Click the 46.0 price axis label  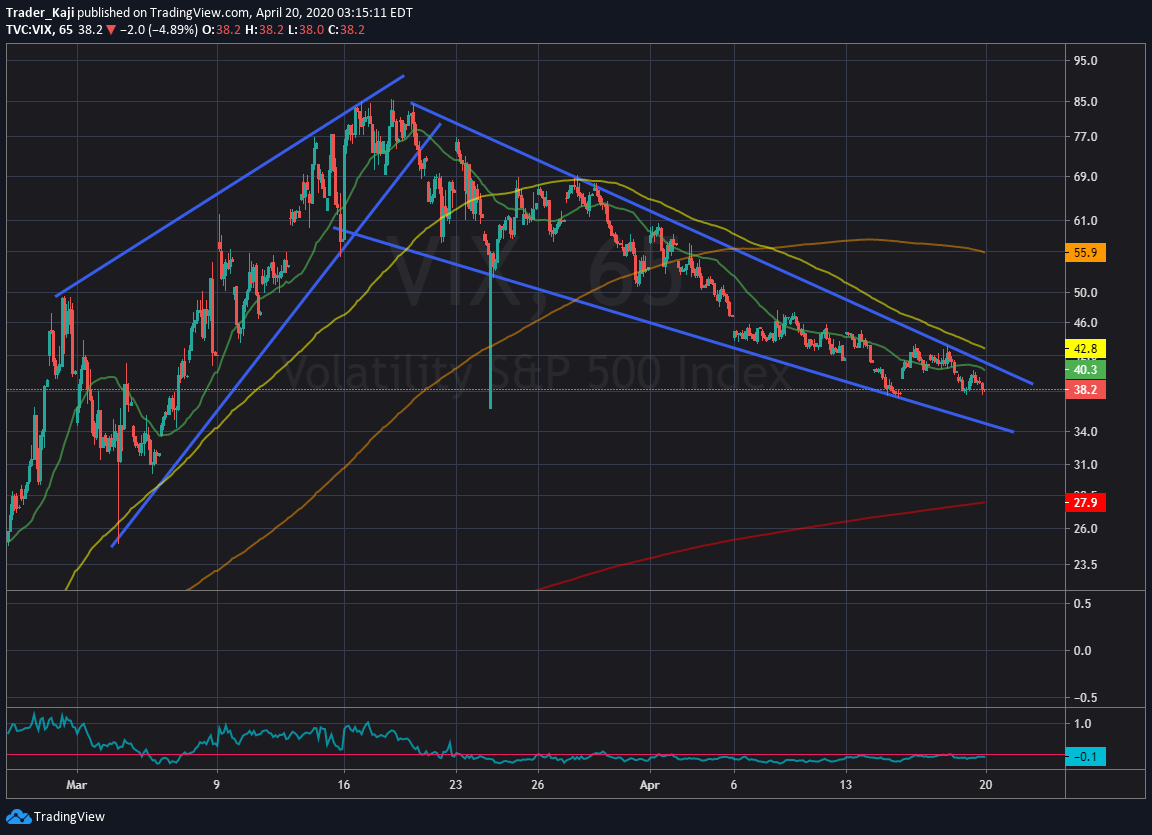(x=1085, y=322)
